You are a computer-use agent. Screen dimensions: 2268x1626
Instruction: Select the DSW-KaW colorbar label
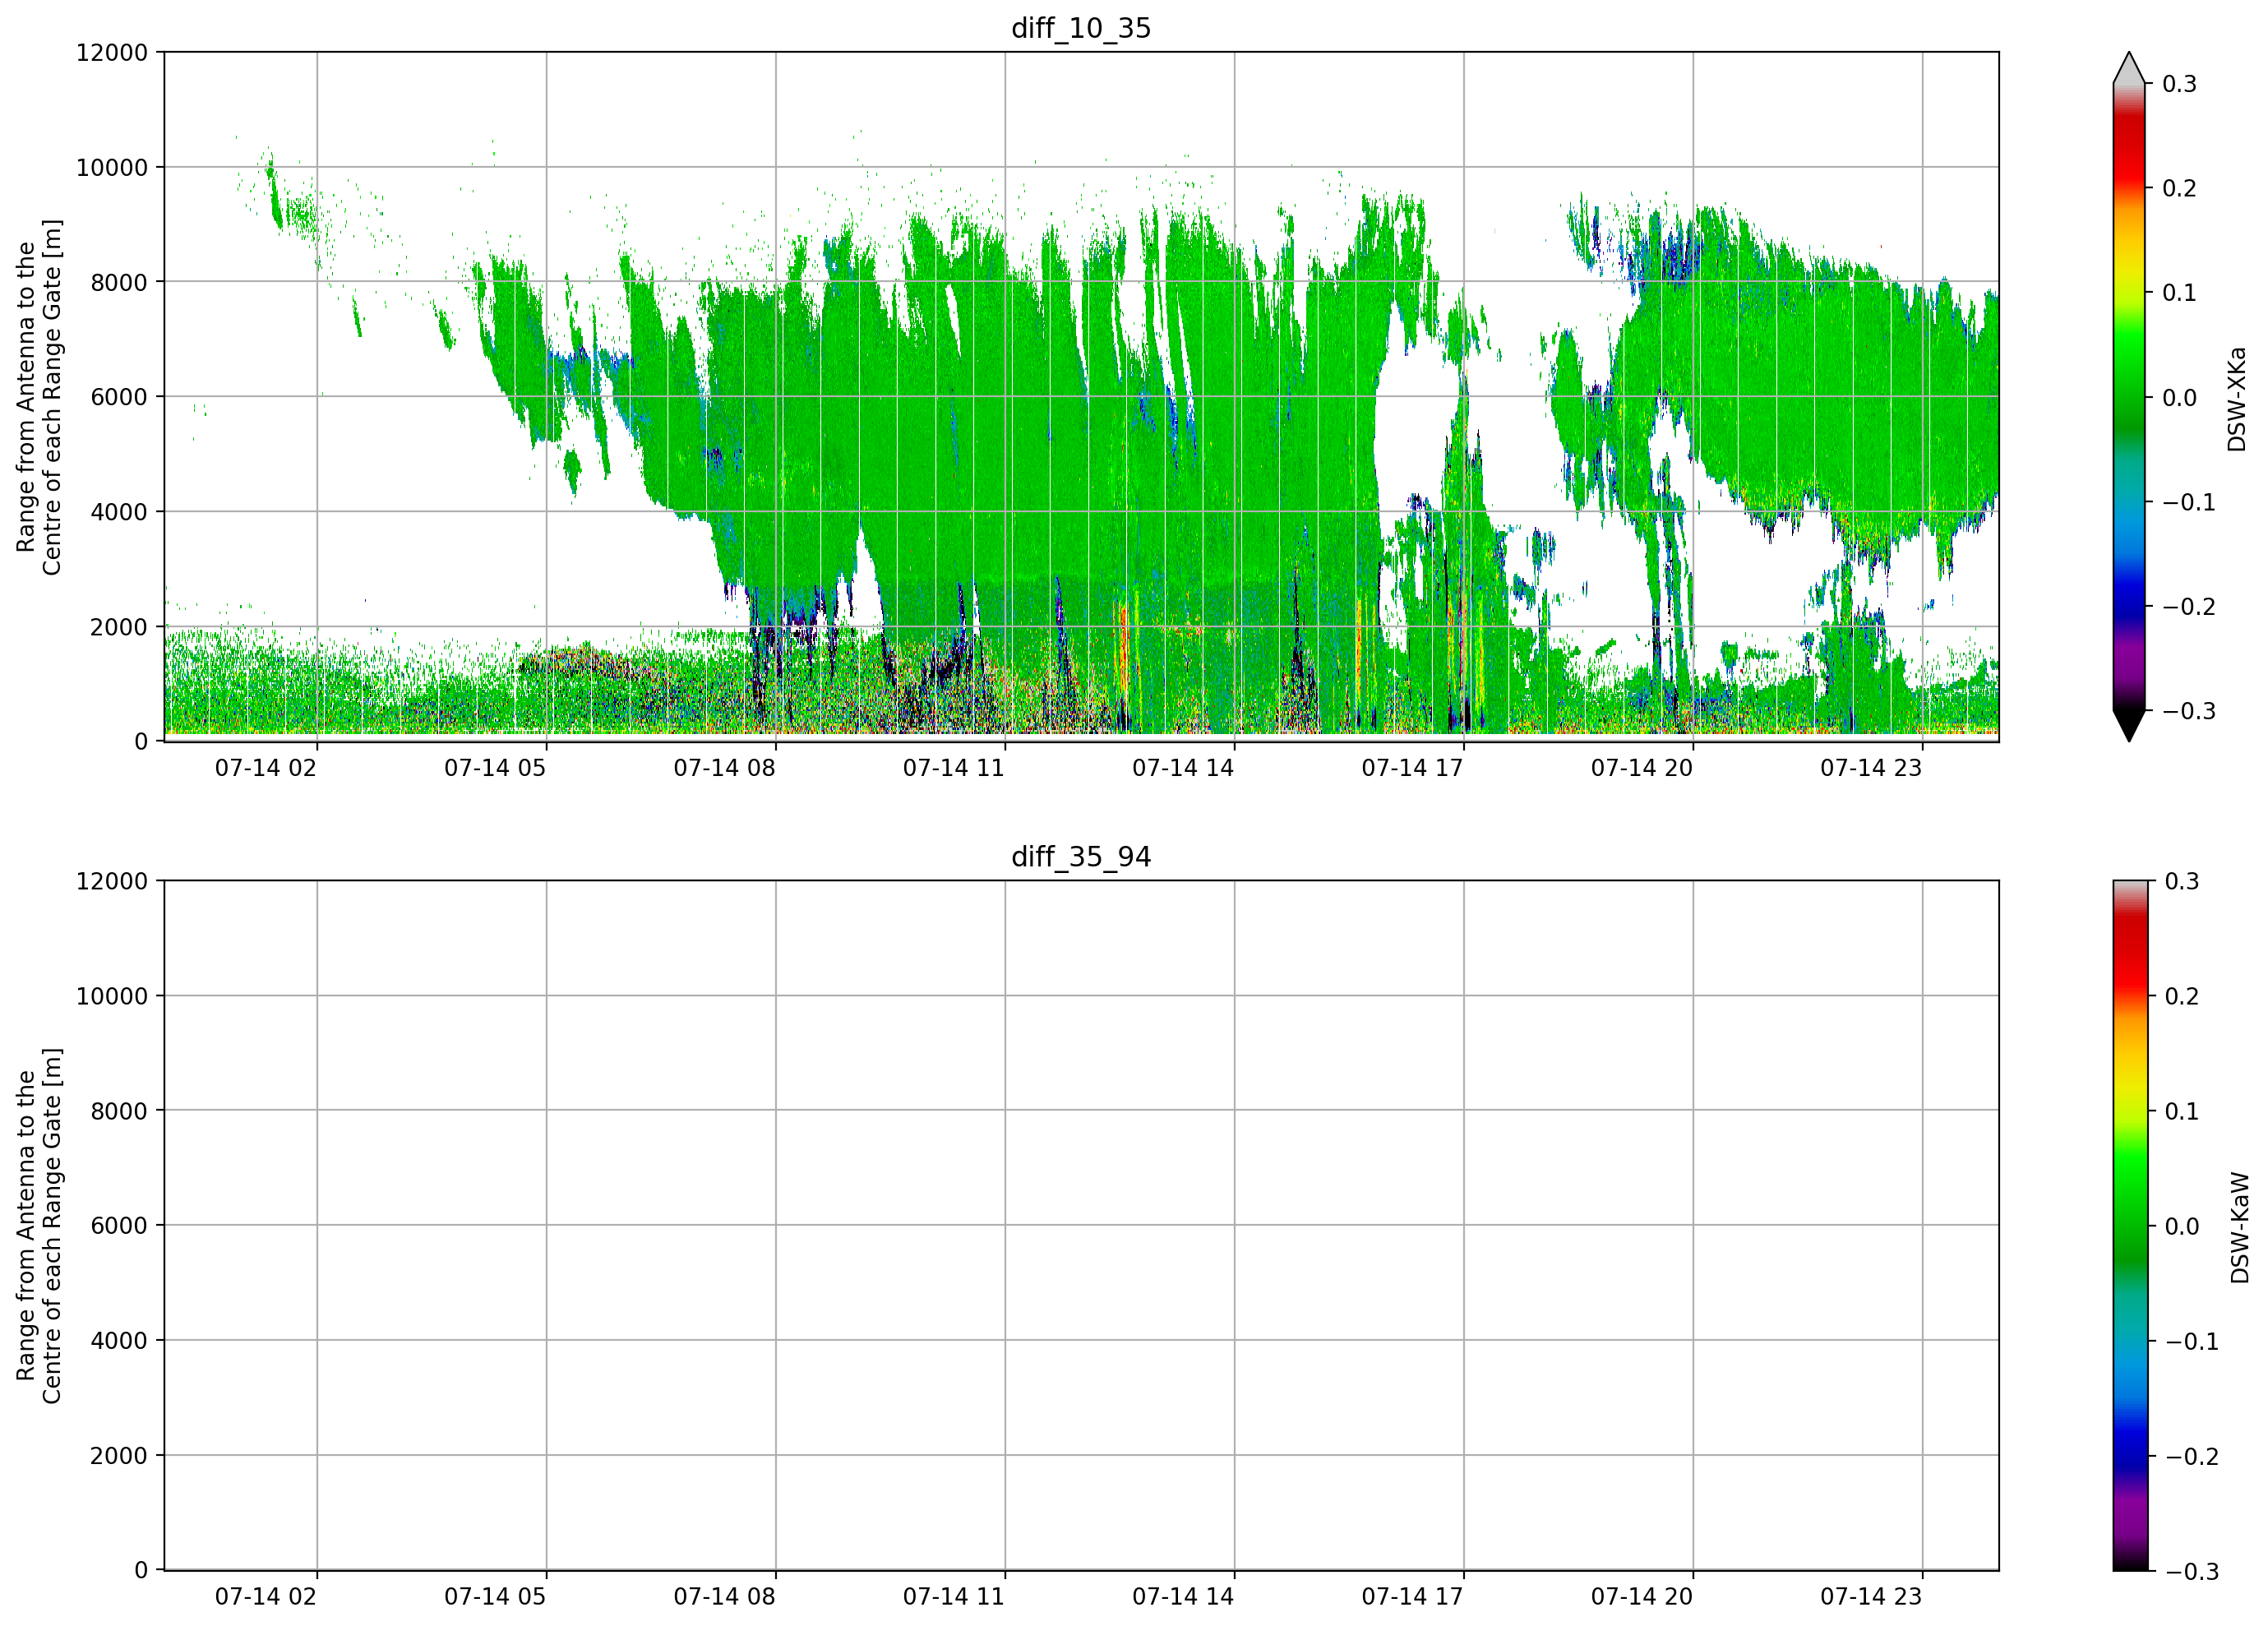2239,1228
